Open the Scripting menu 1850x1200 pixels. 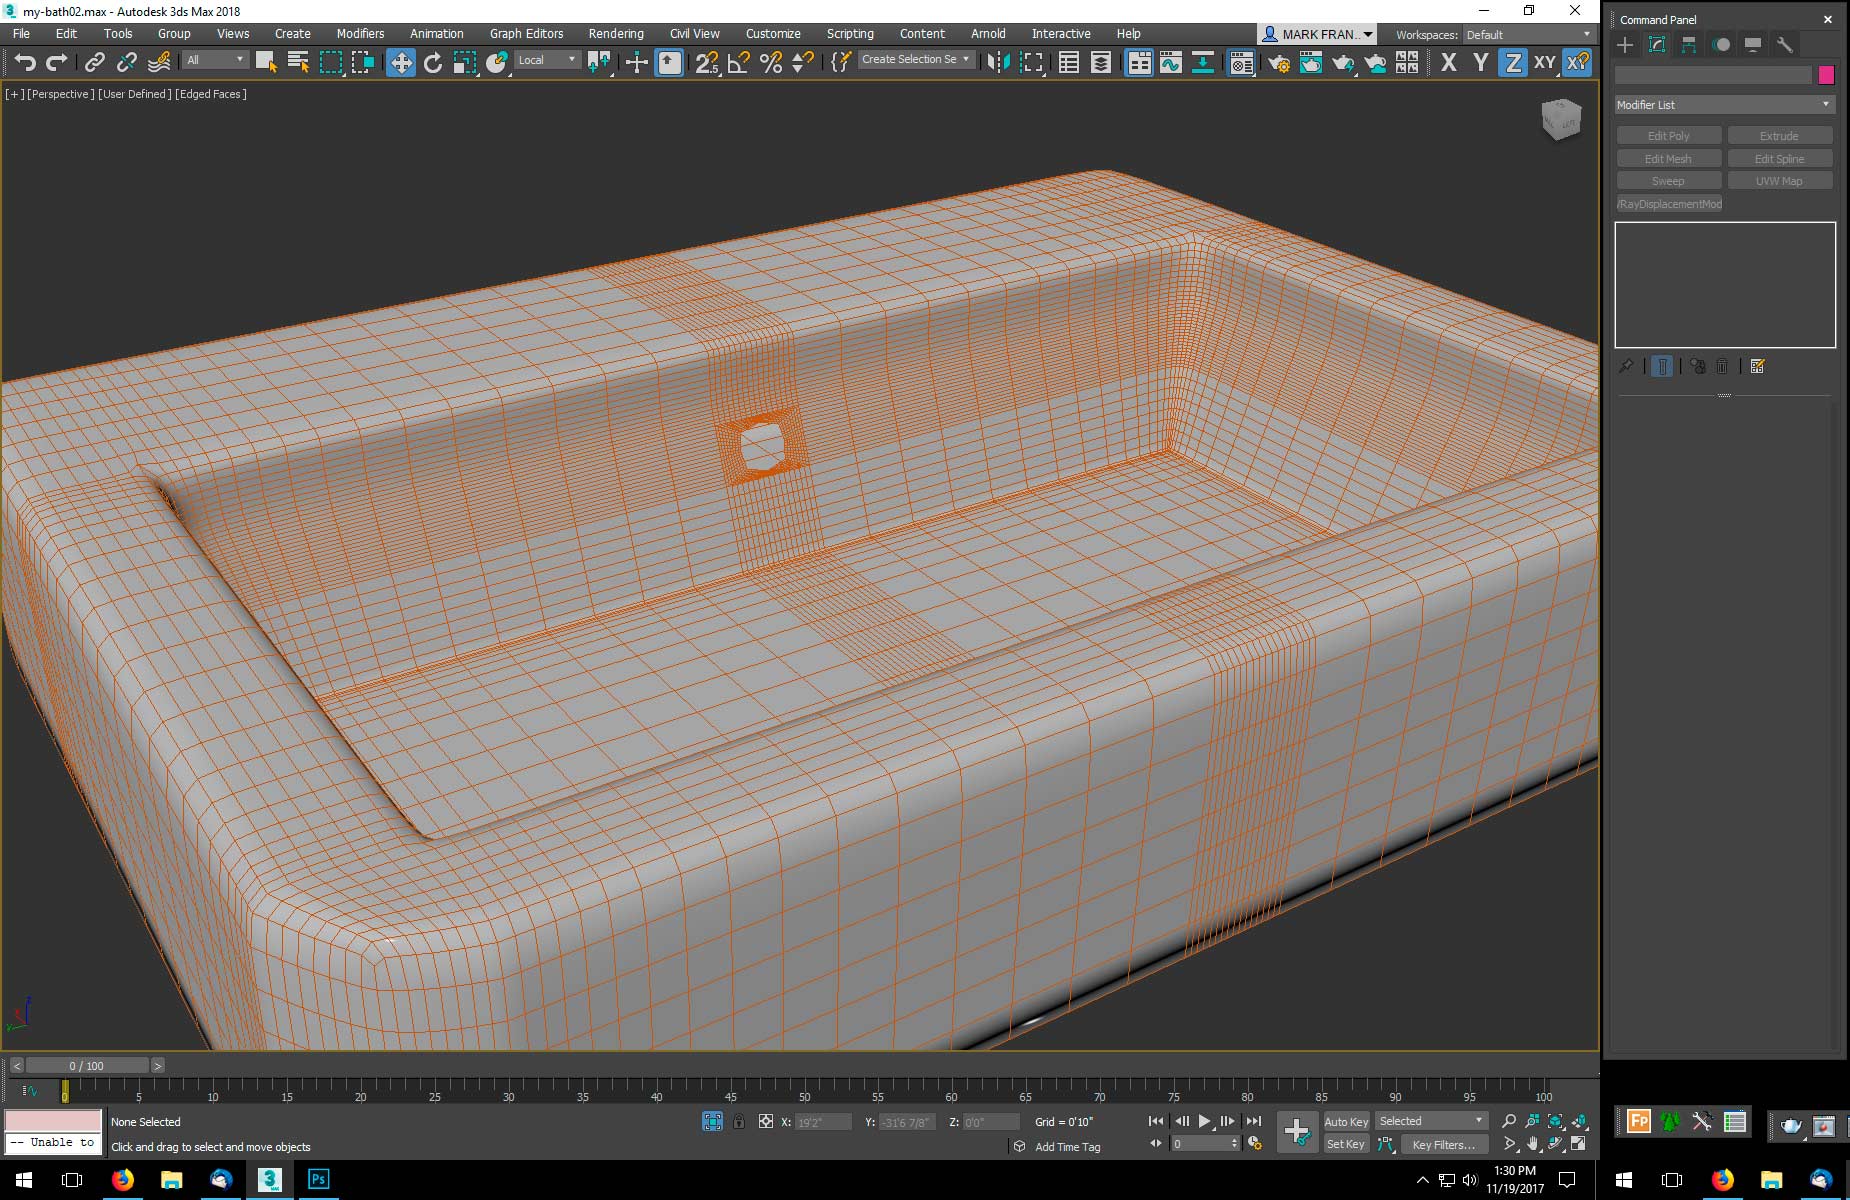(850, 33)
